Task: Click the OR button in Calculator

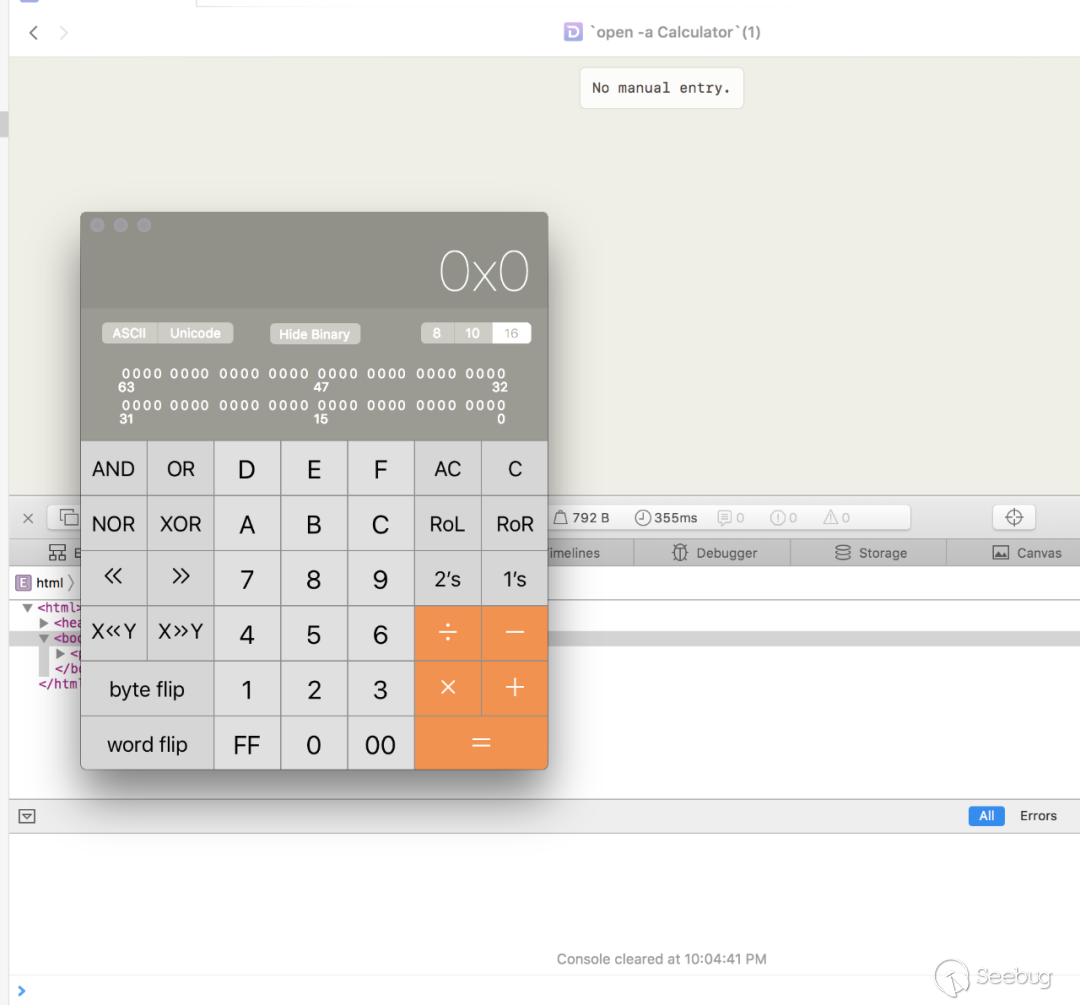Action: [180, 469]
